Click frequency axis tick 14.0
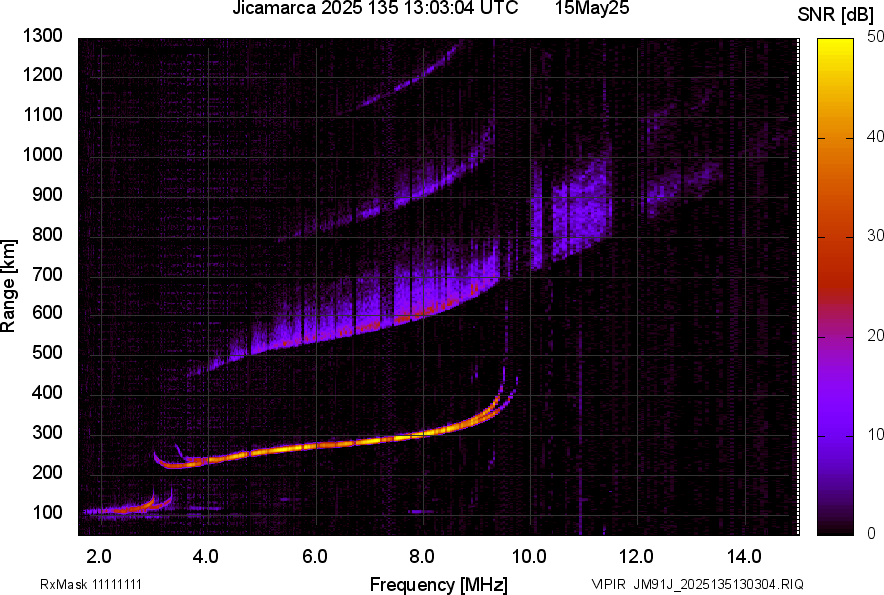884x595 pixels. click(744, 557)
